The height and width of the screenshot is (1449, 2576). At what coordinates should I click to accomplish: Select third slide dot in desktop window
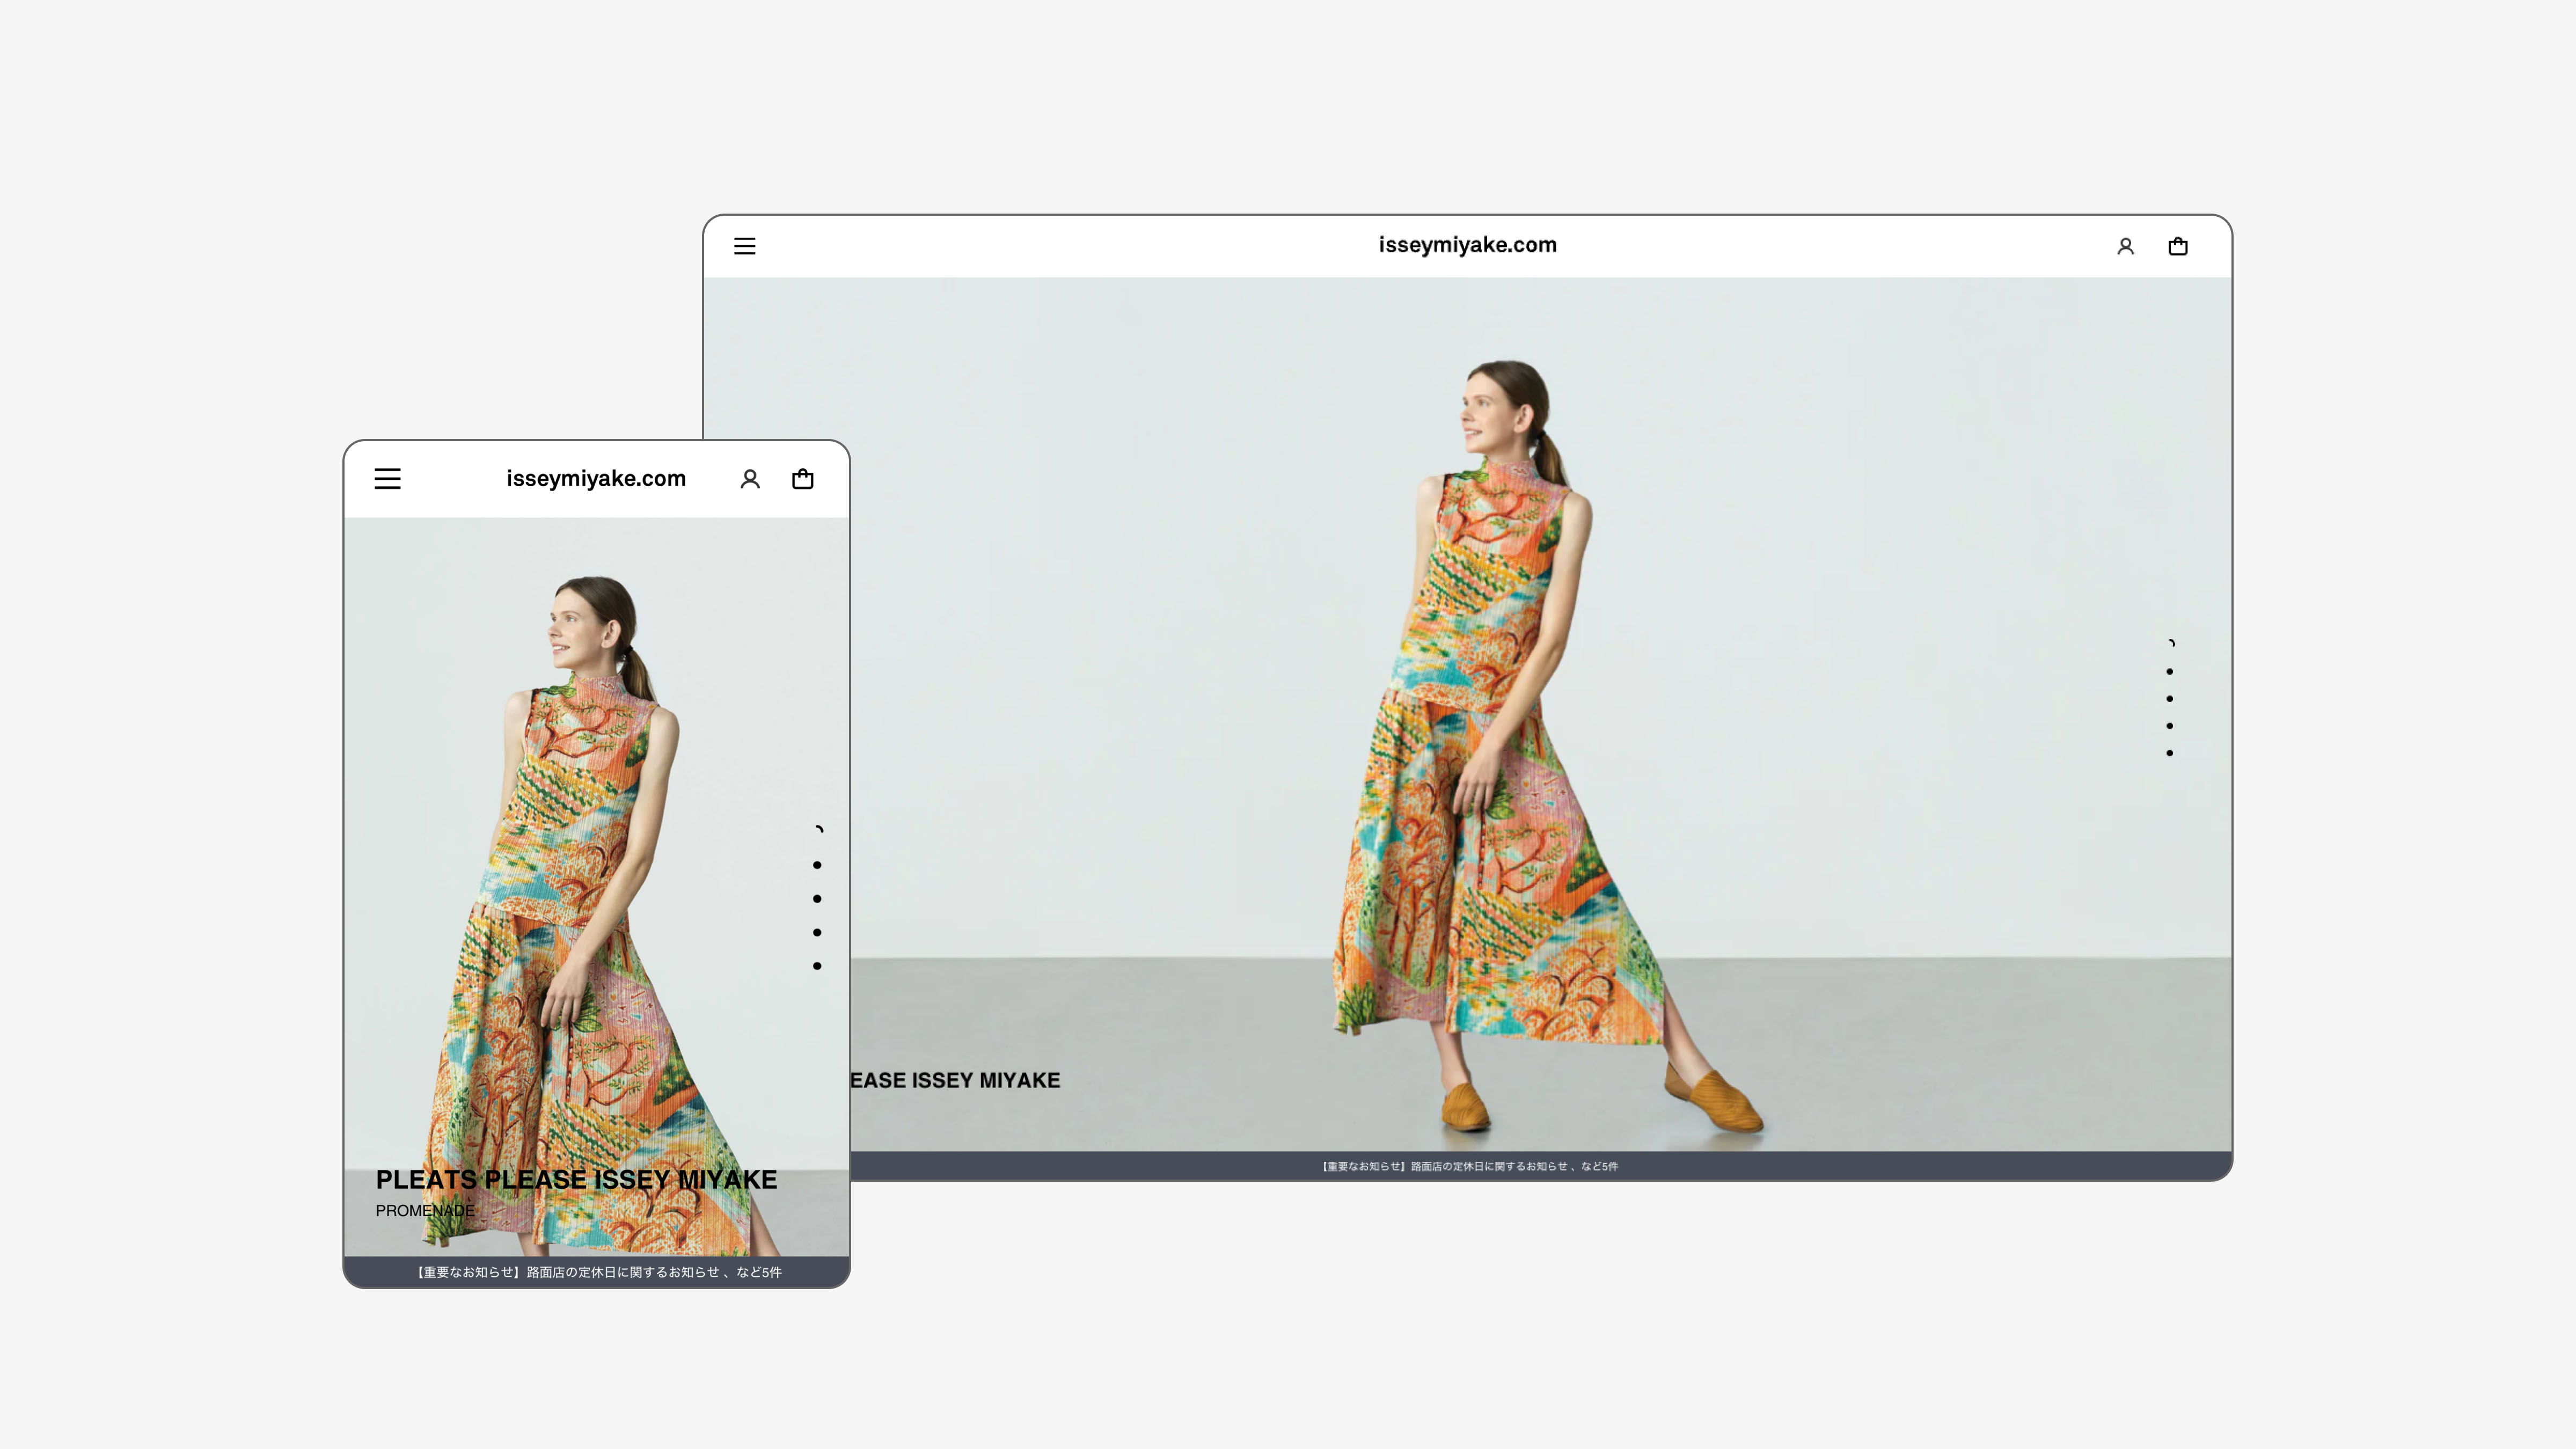click(2169, 699)
